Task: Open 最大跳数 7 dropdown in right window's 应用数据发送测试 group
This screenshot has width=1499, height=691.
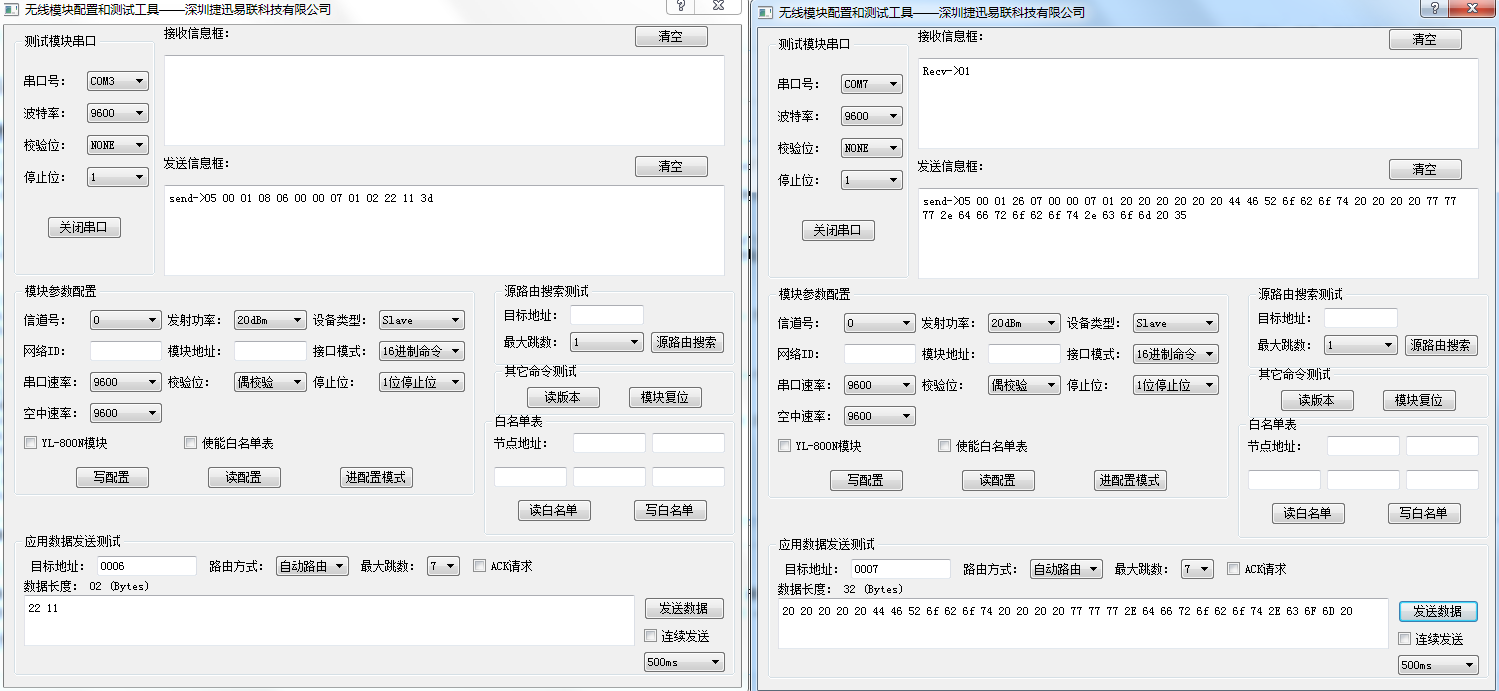Action: 1197,569
